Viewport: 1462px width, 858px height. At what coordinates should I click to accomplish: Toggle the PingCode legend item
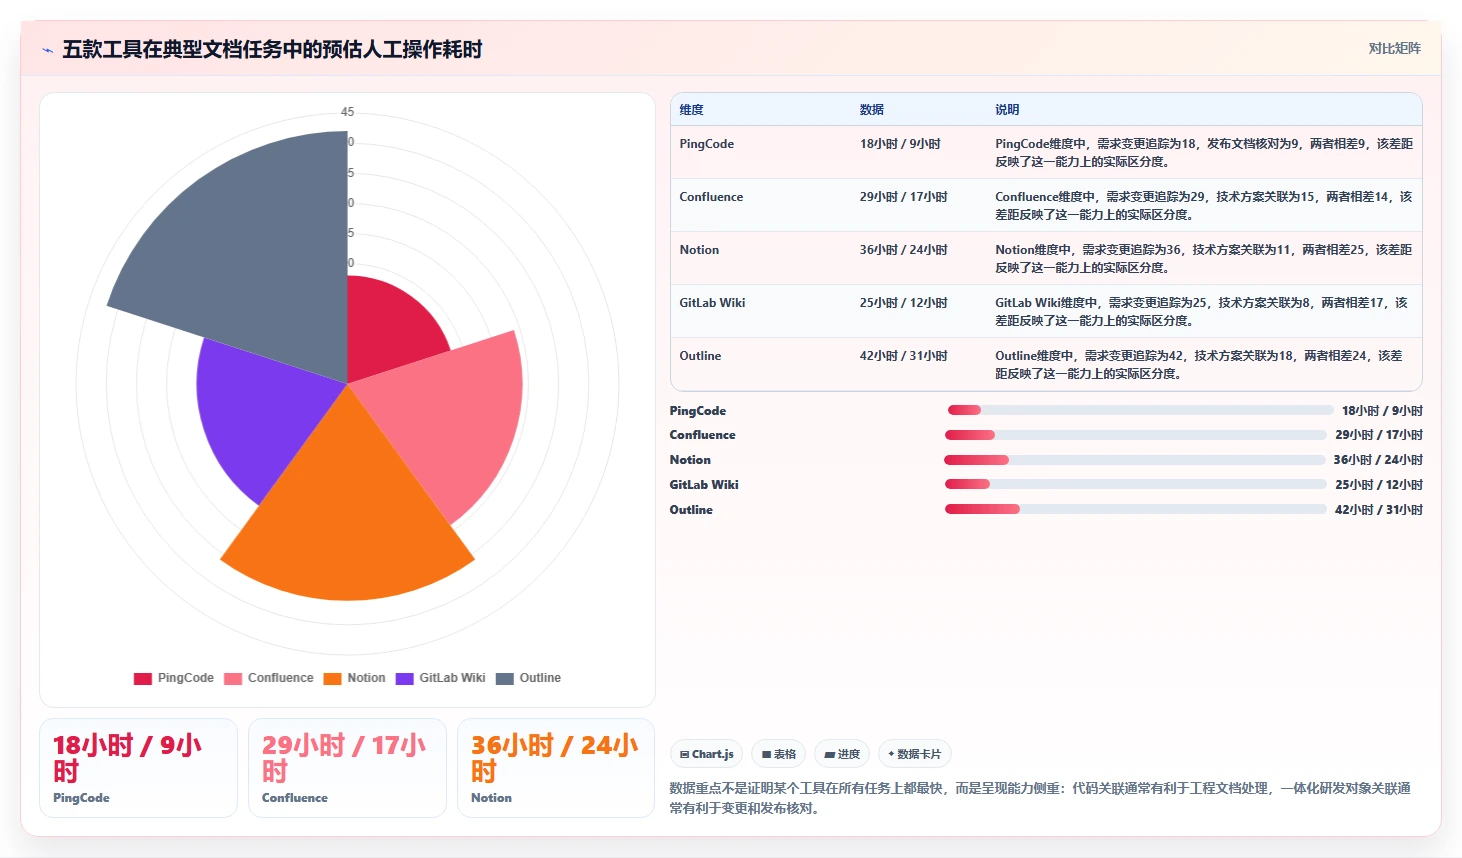174,678
